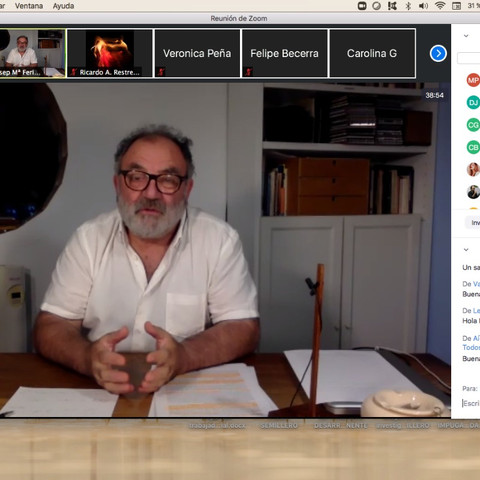
Task: Select the CB participant avatar
Action: click(473, 147)
